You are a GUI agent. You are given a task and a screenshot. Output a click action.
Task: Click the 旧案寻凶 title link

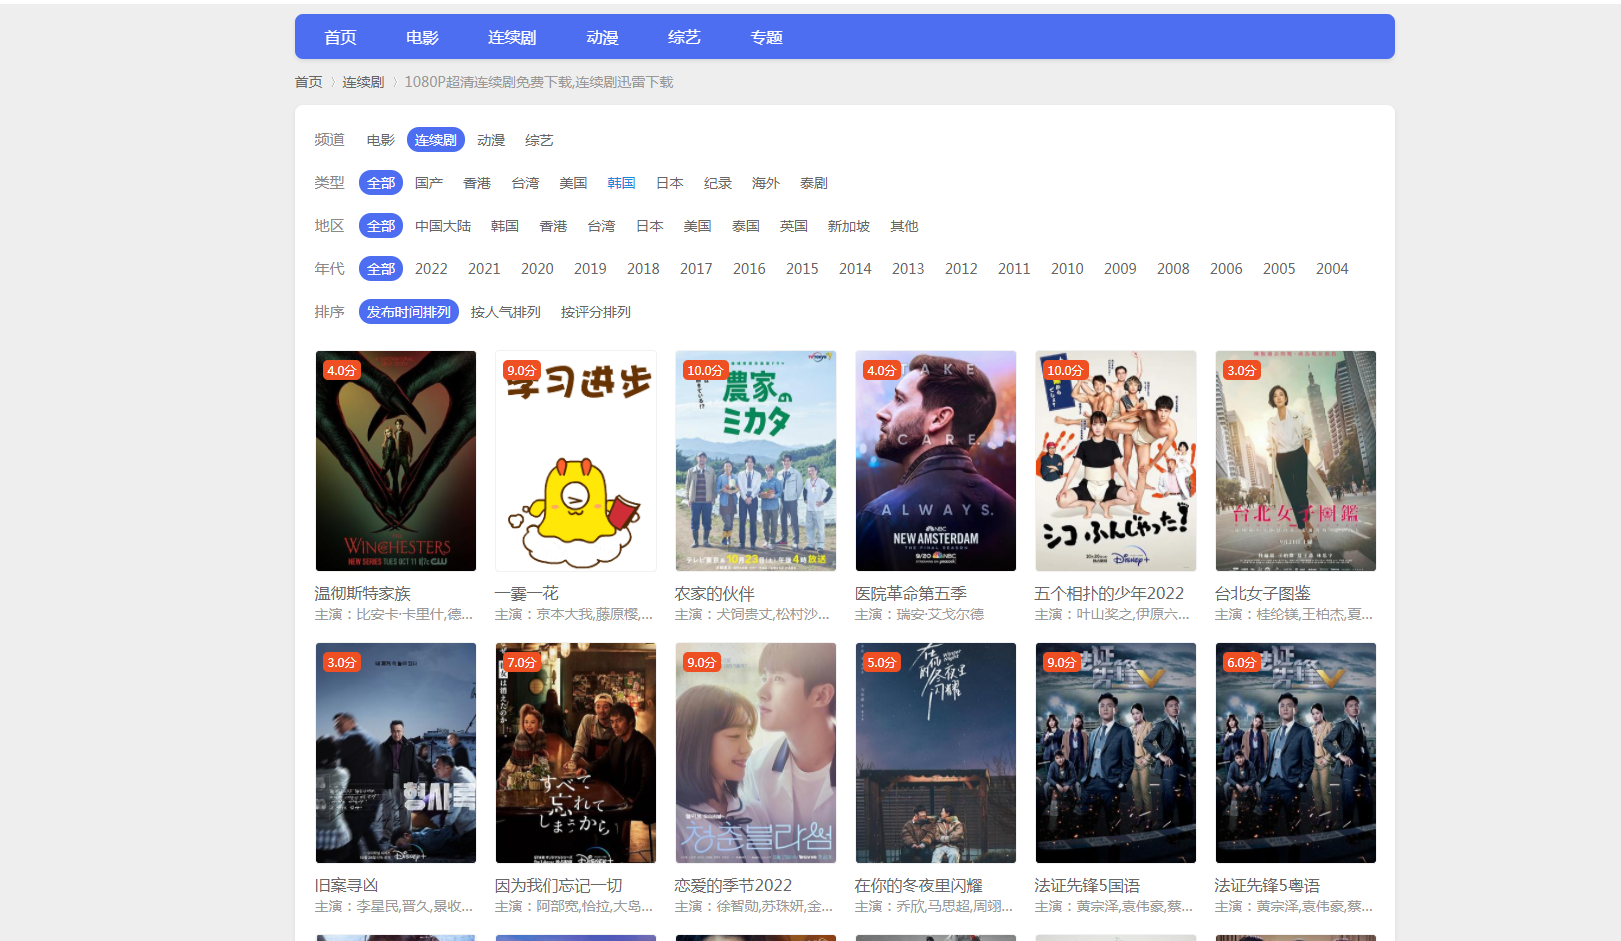click(x=347, y=886)
